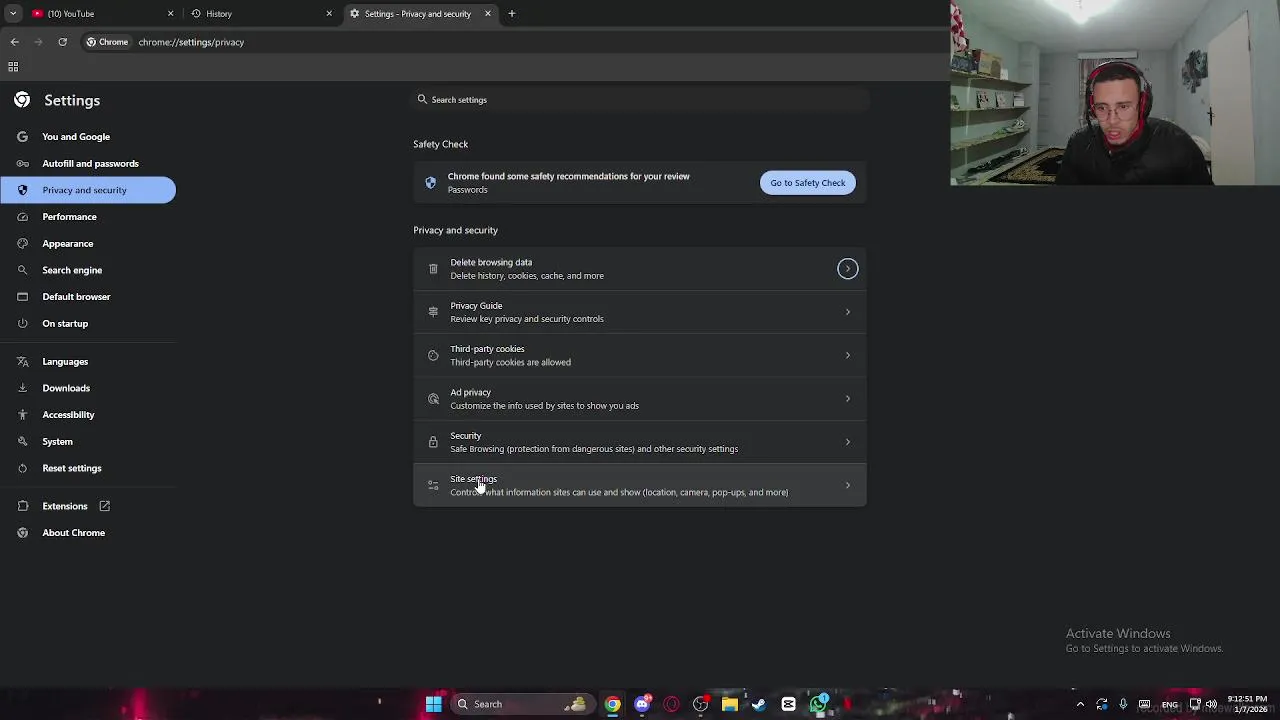The image size is (1280, 720).
Task: Expand the Third-party cookies row chevron
Action: [847, 355]
